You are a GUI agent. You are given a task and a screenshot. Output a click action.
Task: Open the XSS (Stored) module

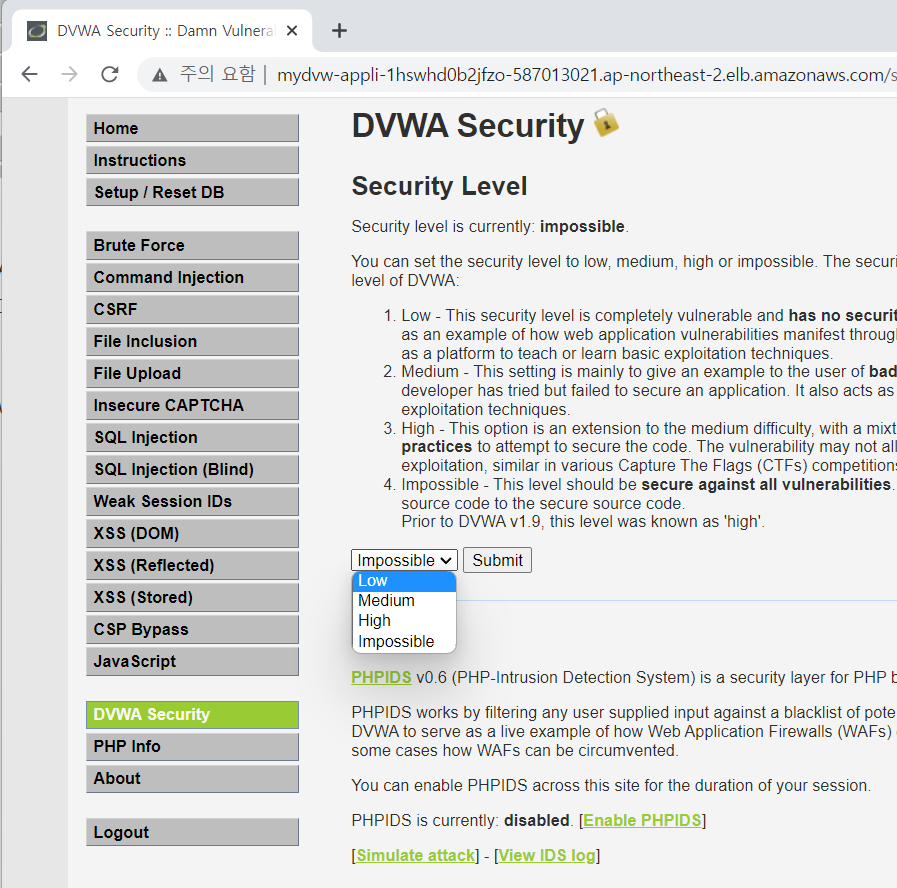click(192, 598)
